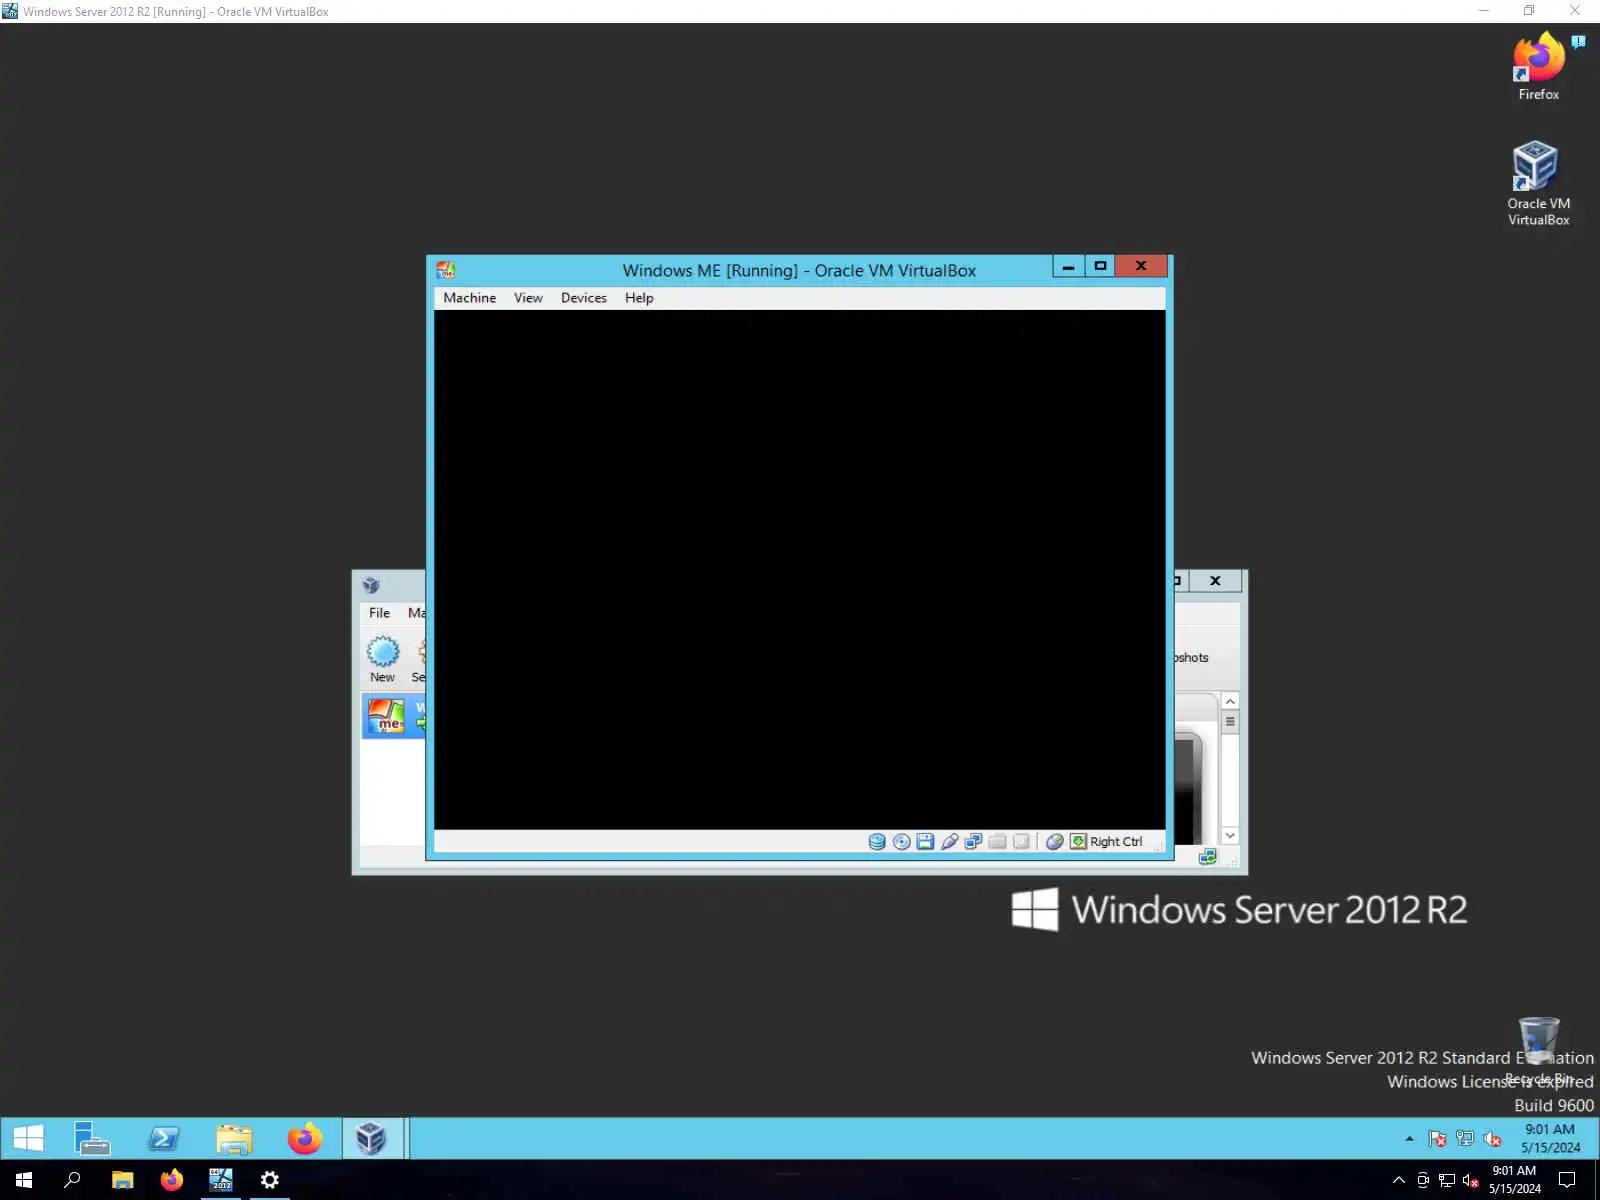The width and height of the screenshot is (1600, 1200).
Task: Click mouse integration icon in VM status bar
Action: point(1054,842)
